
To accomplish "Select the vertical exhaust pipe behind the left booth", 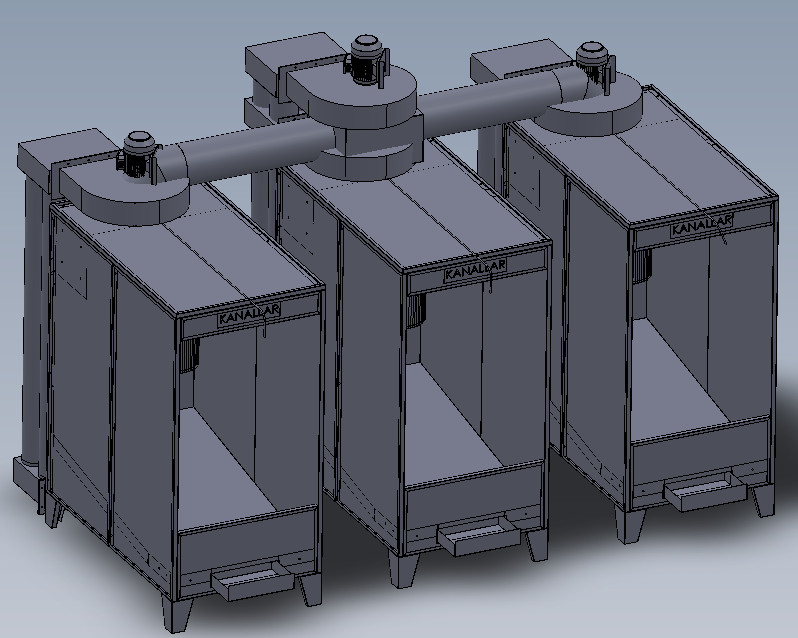I will pos(35,321).
